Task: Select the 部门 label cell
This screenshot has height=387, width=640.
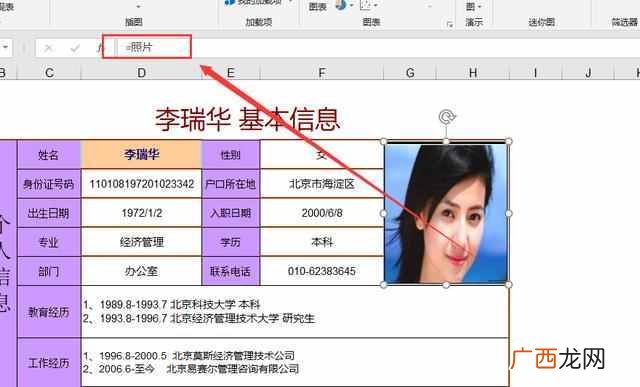Action: coord(49,271)
